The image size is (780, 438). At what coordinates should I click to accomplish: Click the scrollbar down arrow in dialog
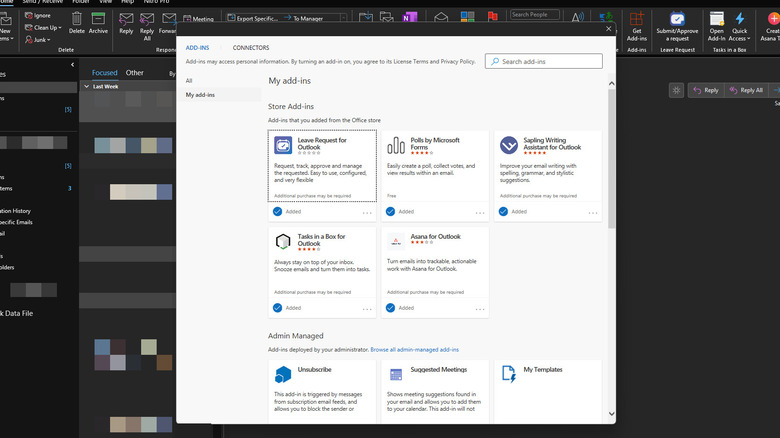(611, 414)
